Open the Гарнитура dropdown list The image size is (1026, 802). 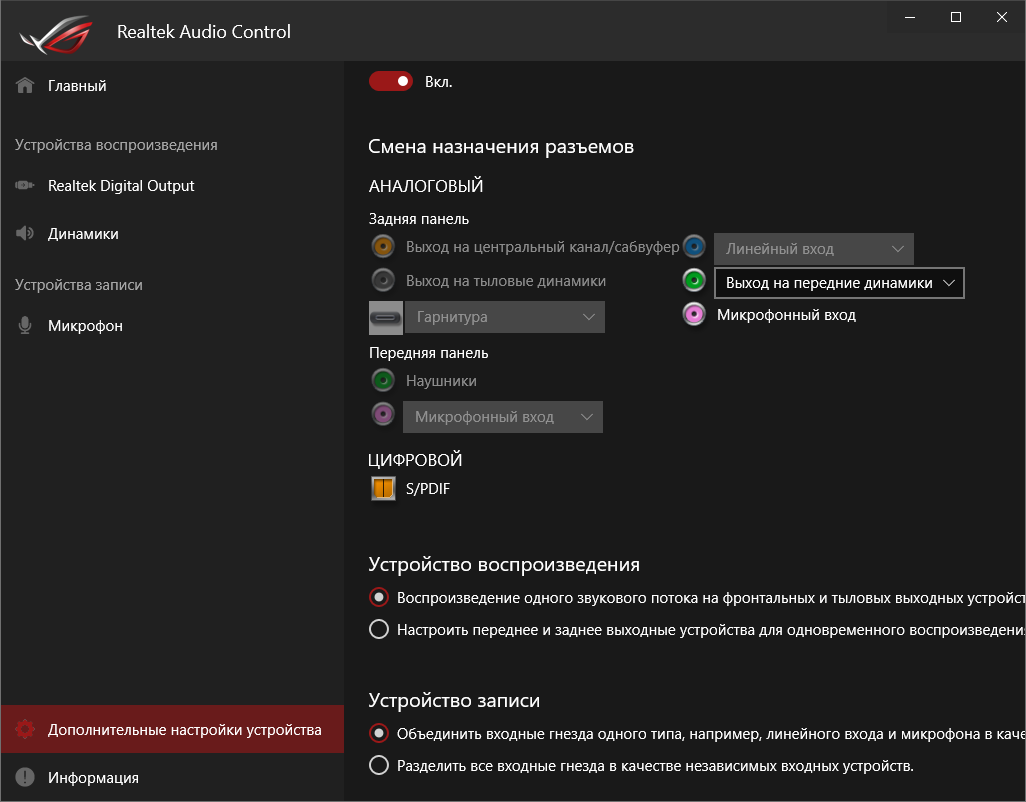coord(504,317)
